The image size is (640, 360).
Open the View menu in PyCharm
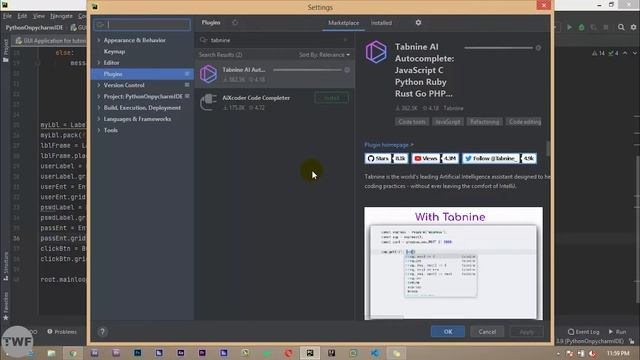pyautogui.click(x=38, y=16)
